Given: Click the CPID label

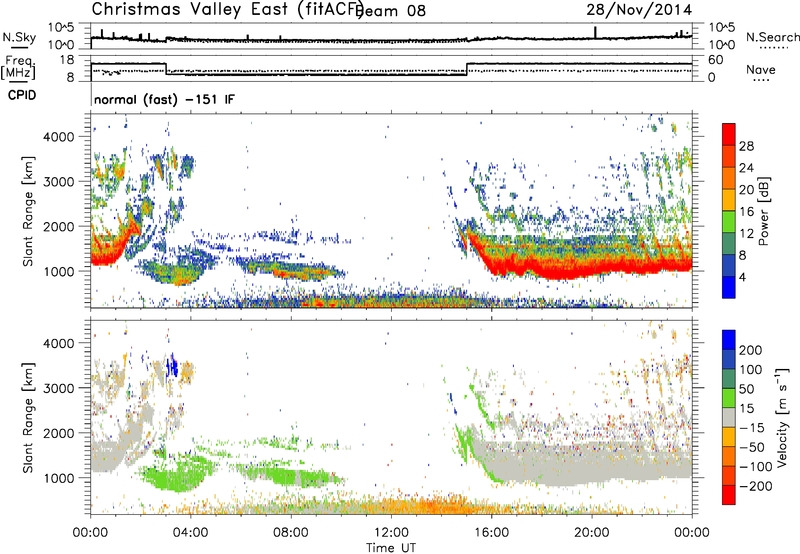Looking at the screenshot, I should click(22, 95).
